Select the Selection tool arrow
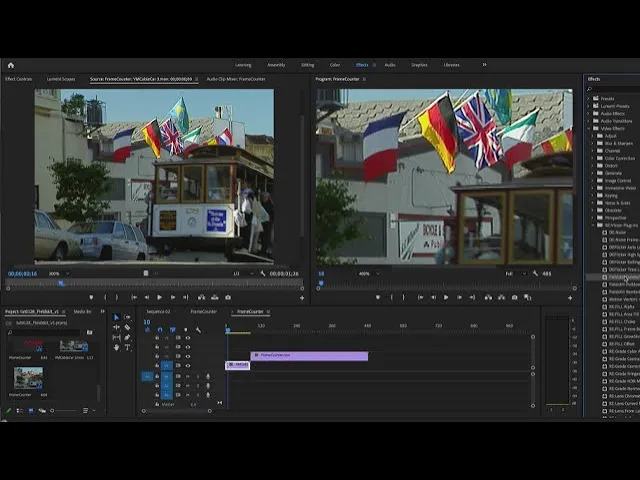 (x=116, y=317)
